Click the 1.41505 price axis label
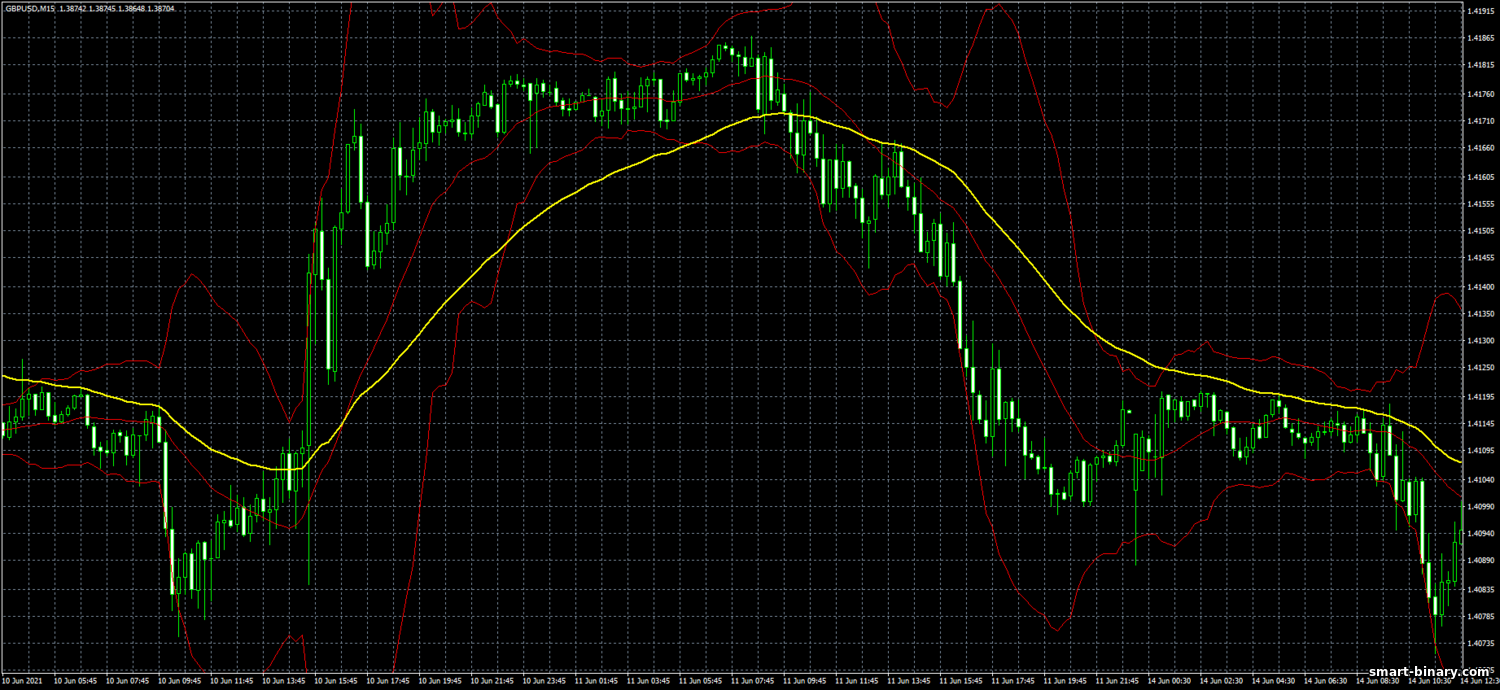 coord(1481,231)
